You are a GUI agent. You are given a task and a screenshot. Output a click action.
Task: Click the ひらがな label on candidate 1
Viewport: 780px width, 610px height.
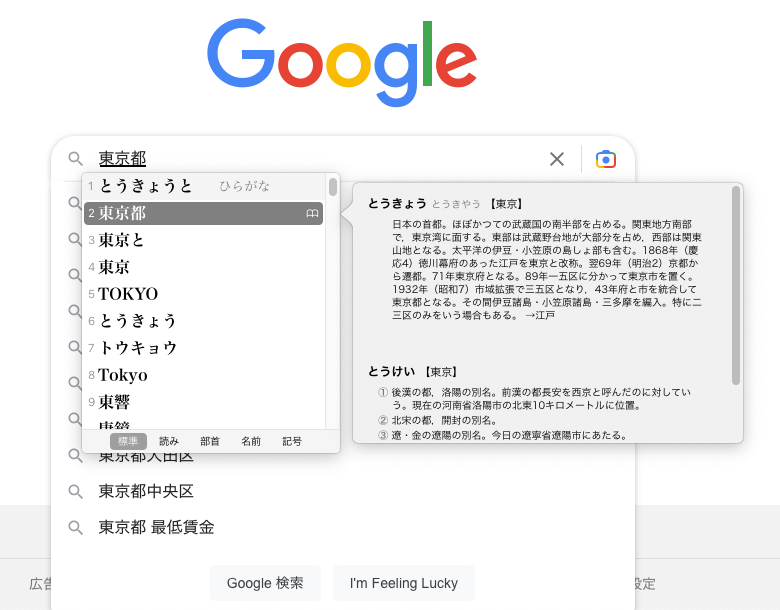[x=244, y=186]
